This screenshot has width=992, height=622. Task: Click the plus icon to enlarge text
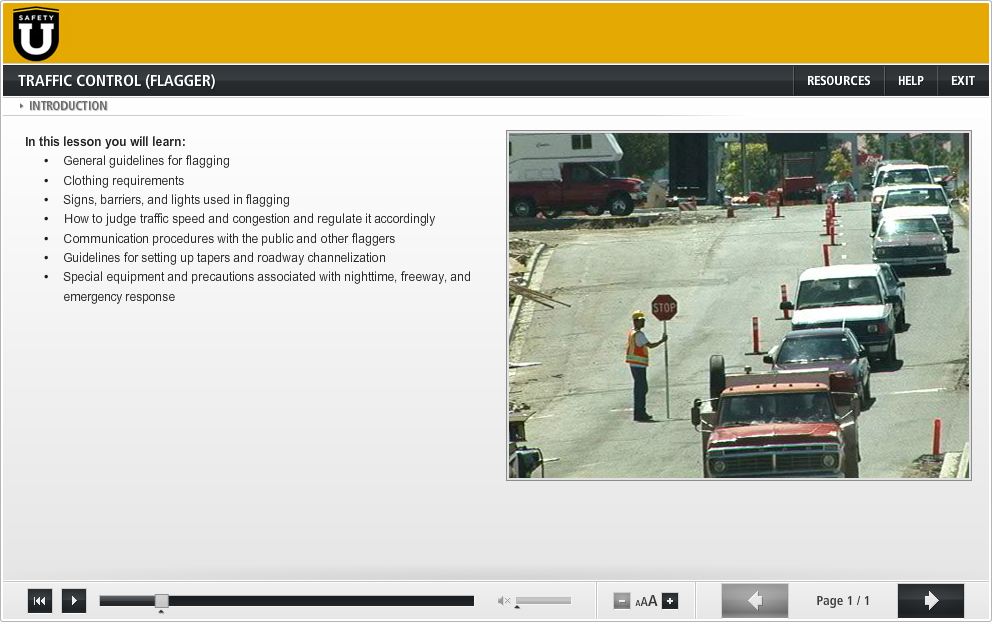coord(668,600)
